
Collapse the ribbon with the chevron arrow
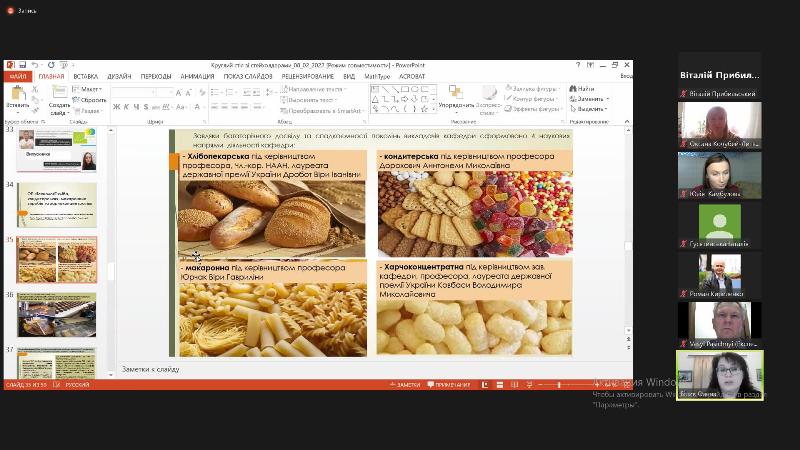tap(627, 121)
